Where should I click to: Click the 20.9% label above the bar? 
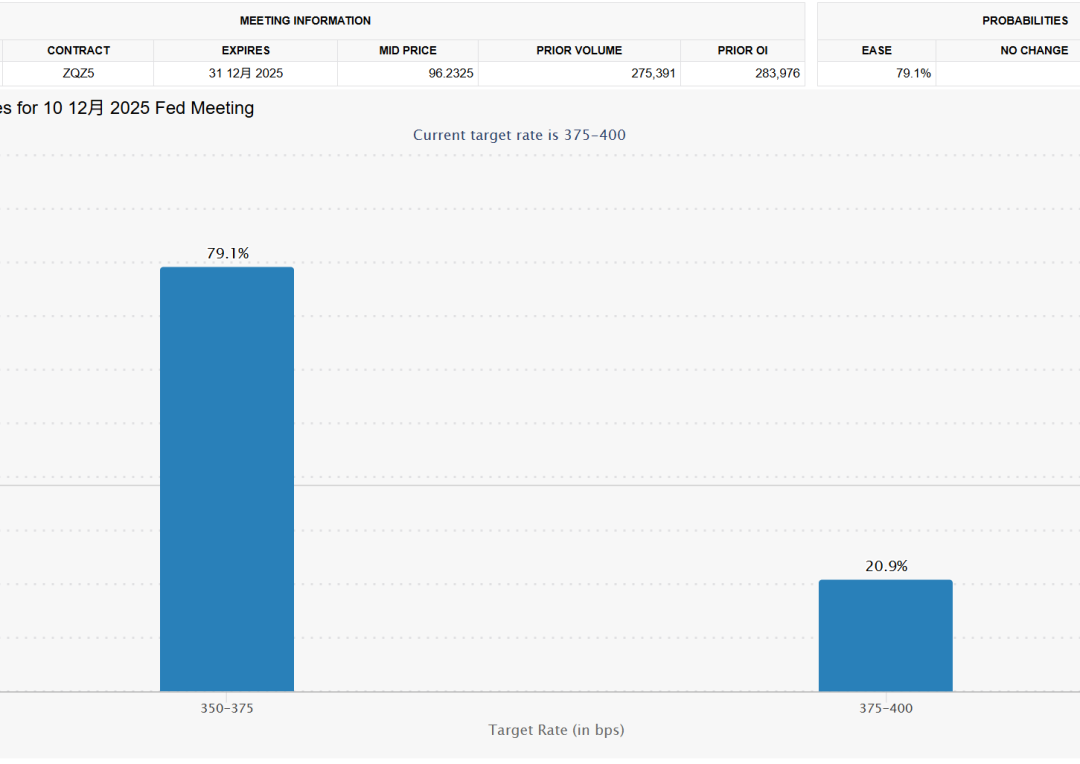point(886,566)
